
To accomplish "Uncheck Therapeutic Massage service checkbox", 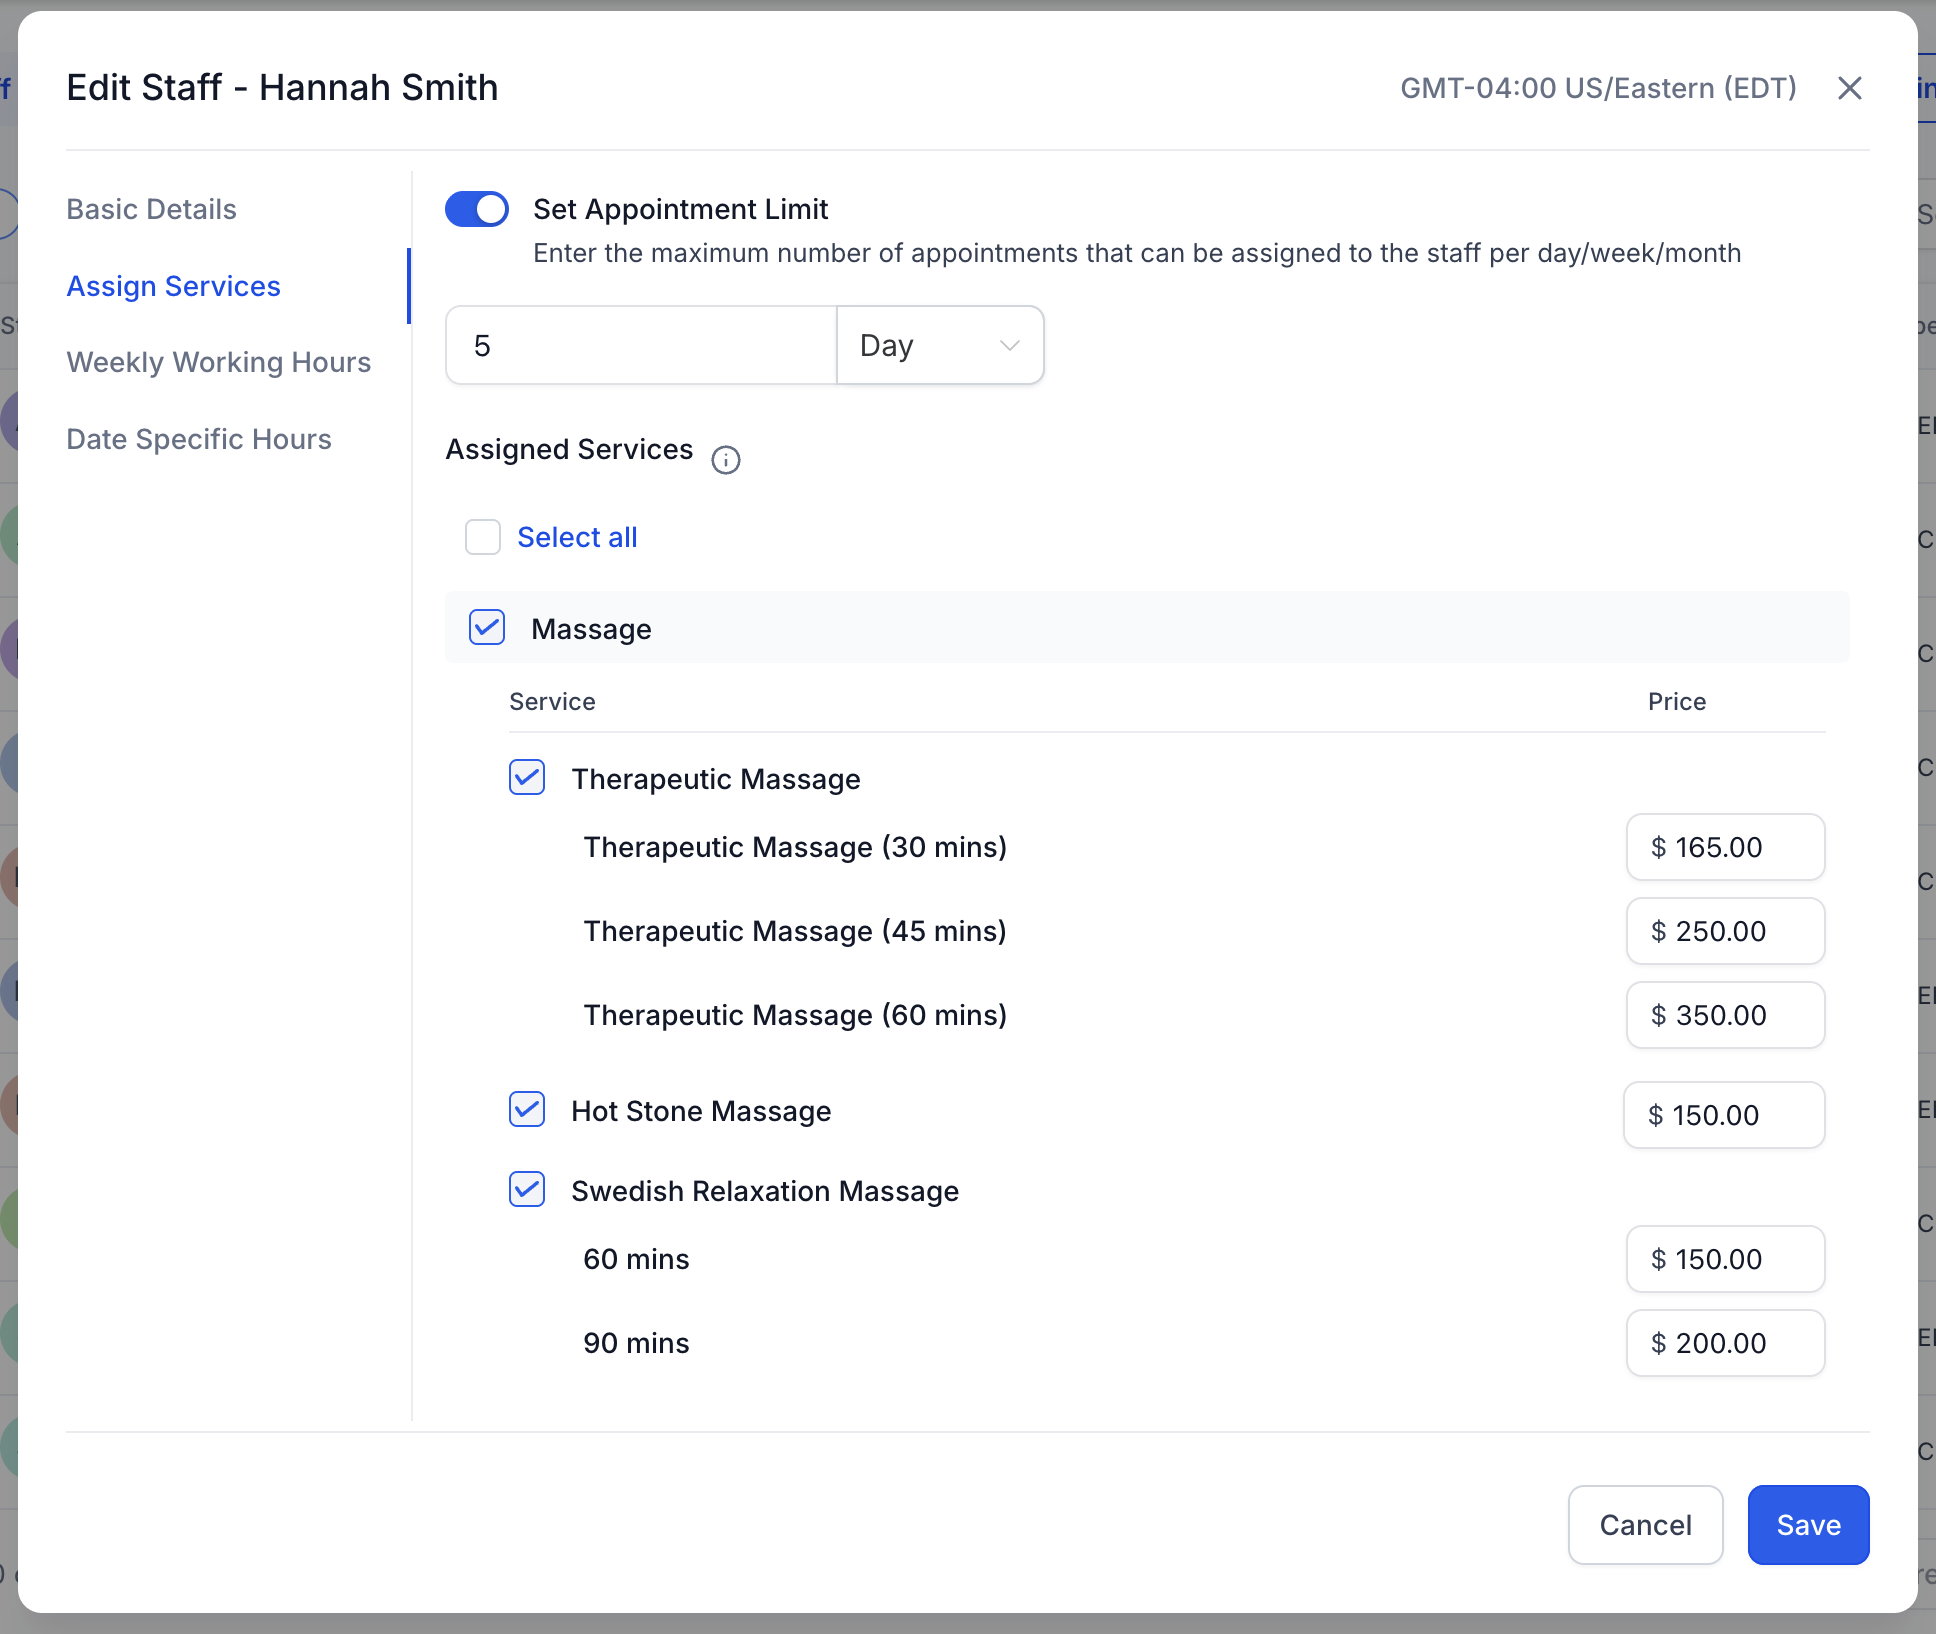I will pos(527,778).
